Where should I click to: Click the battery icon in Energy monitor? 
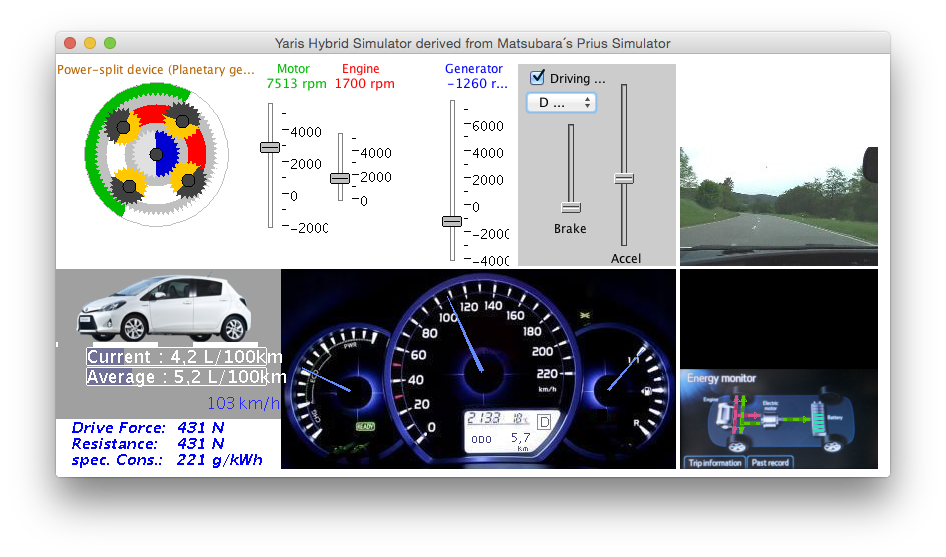(x=818, y=418)
